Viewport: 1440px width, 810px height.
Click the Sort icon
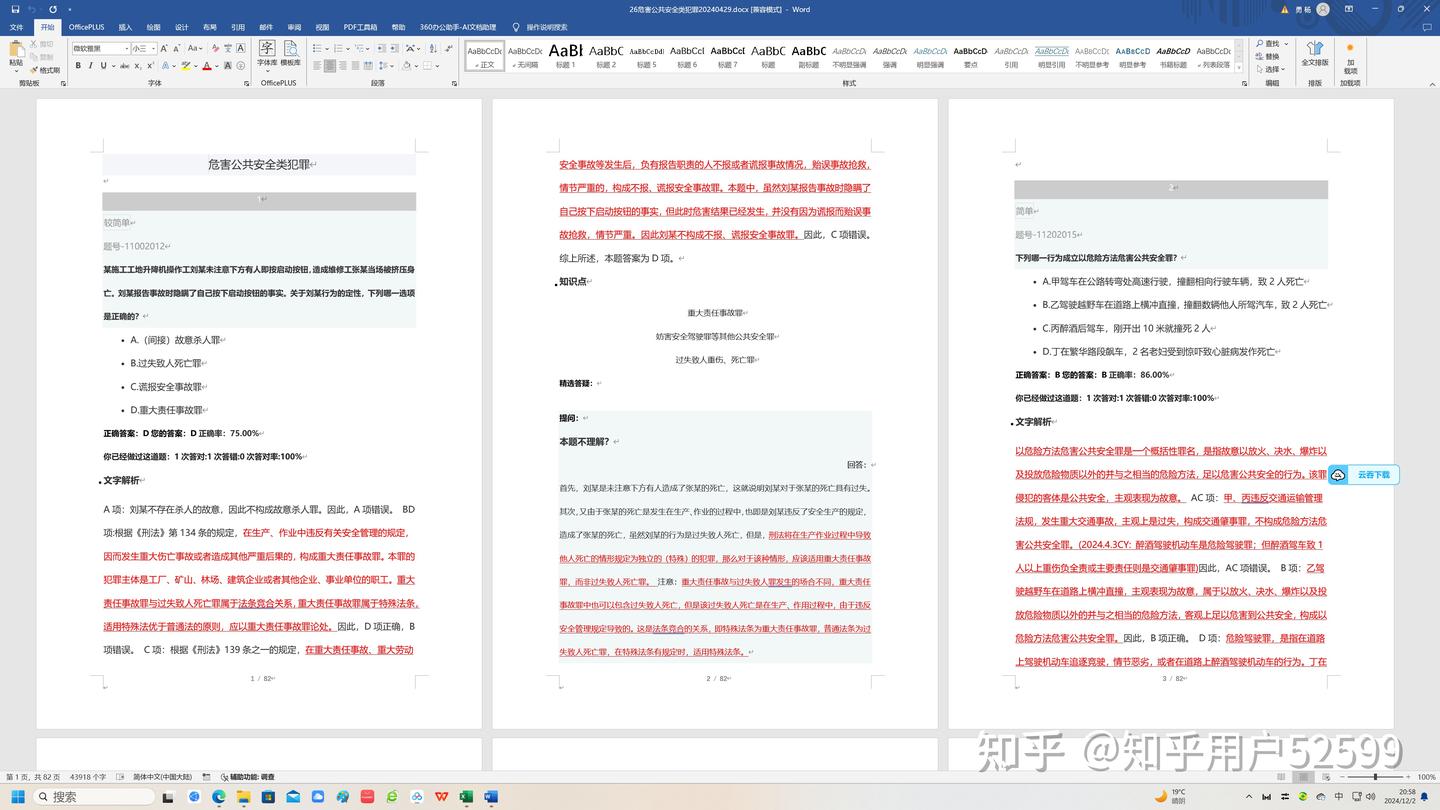point(433,48)
